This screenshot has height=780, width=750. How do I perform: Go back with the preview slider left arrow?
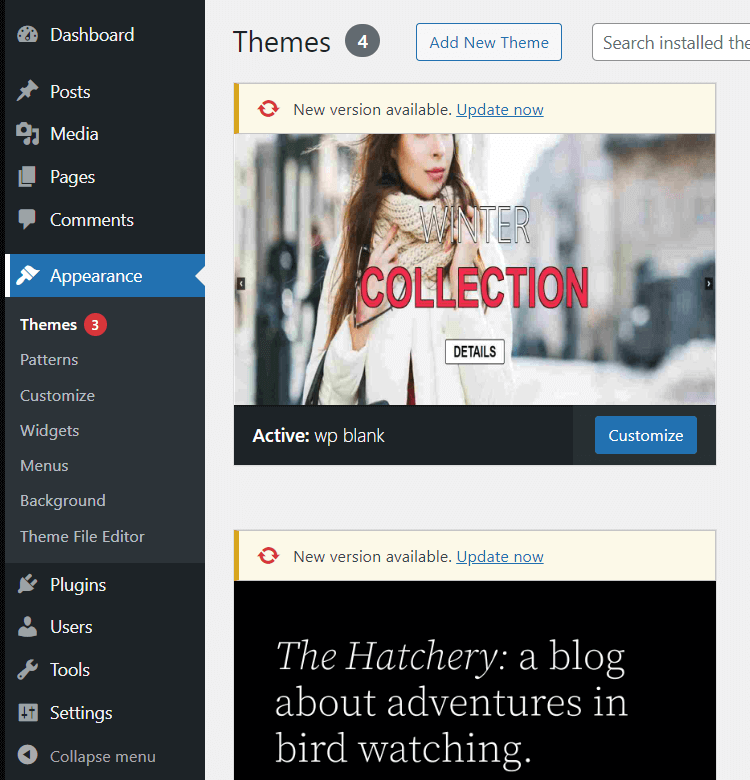(x=241, y=284)
